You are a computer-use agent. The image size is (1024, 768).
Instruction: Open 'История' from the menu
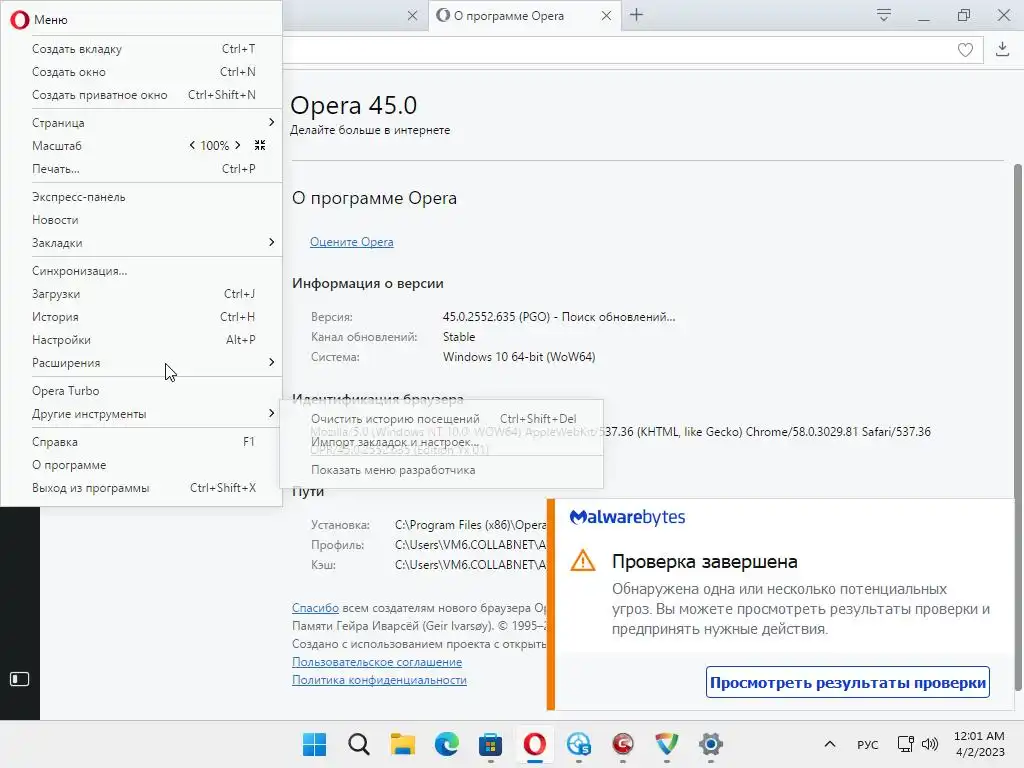coord(142,317)
